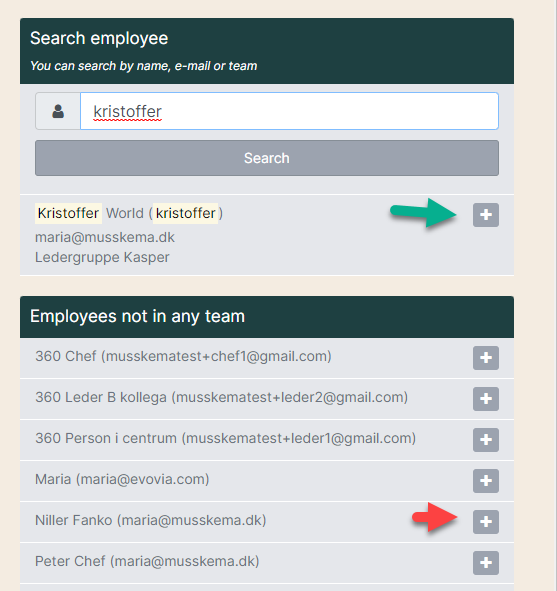
Task: Click 360 Leder B kollega row text
Action: [222, 397]
